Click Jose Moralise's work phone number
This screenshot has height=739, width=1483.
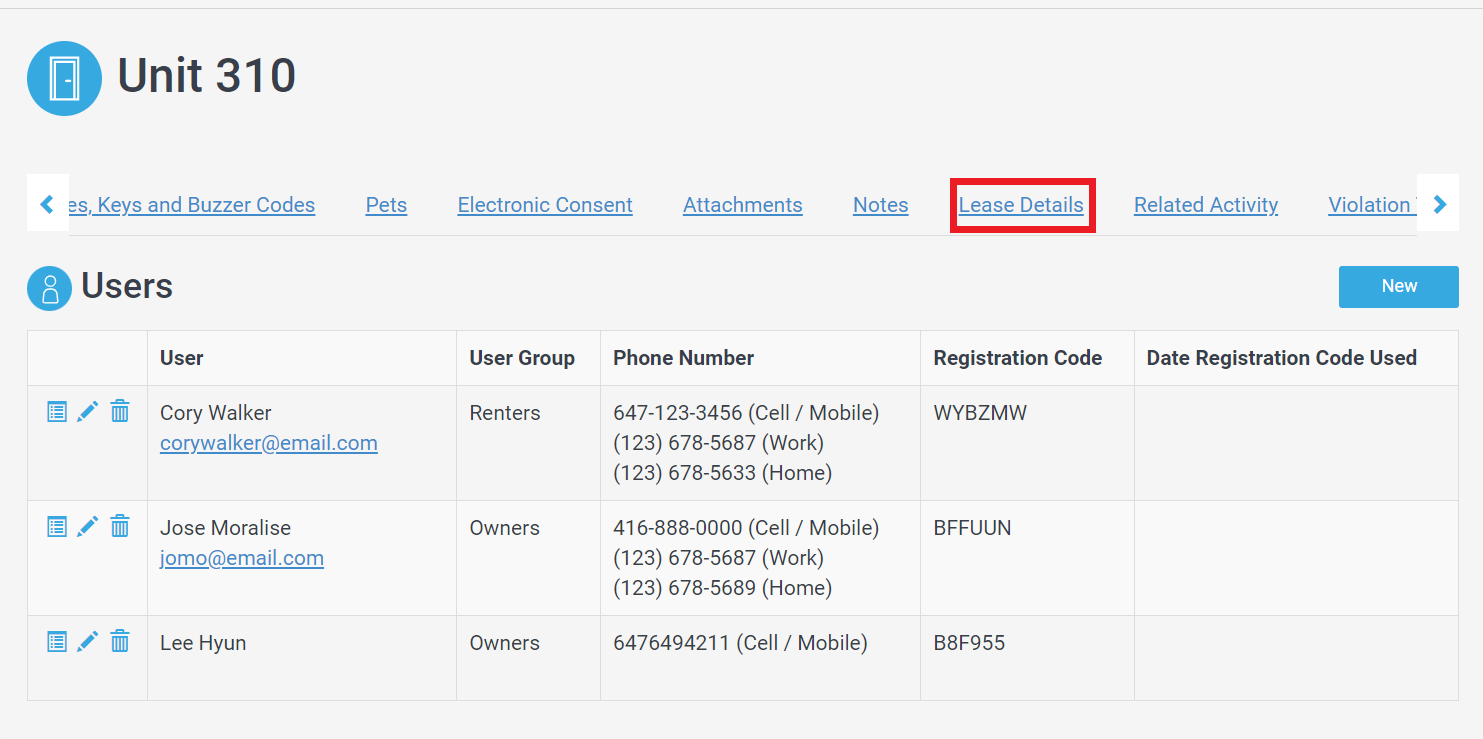tap(719, 558)
